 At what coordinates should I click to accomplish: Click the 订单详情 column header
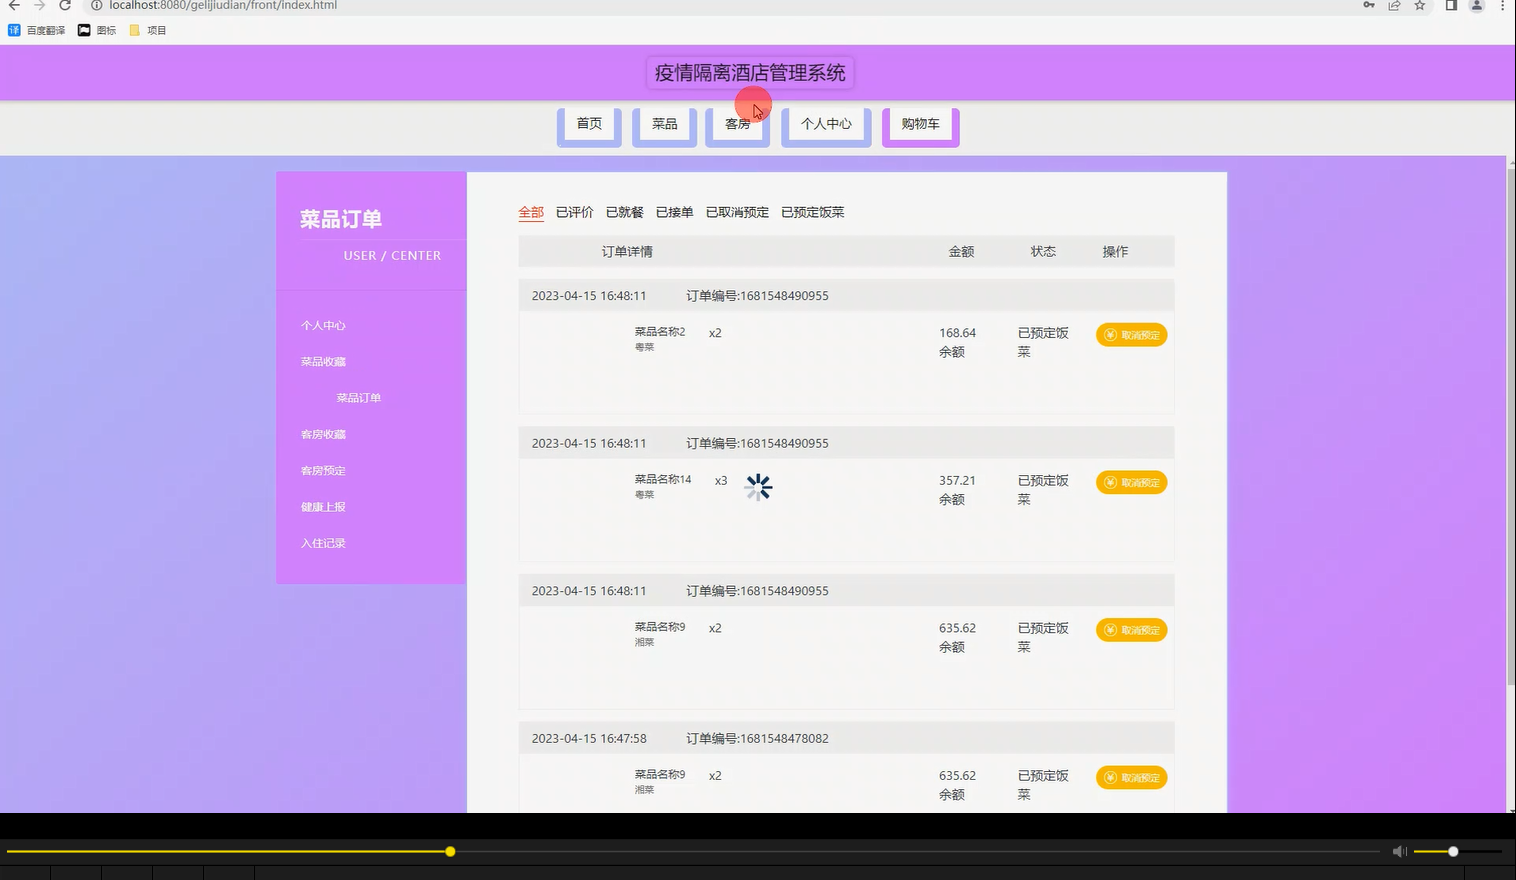point(627,251)
